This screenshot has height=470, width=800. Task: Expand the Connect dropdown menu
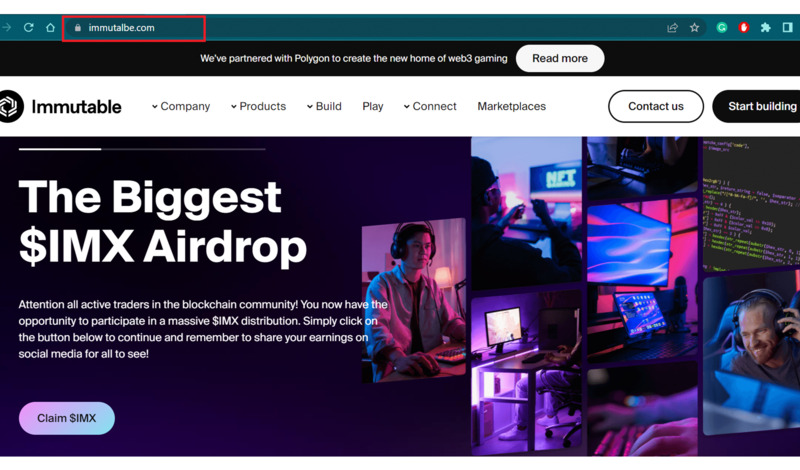point(430,106)
